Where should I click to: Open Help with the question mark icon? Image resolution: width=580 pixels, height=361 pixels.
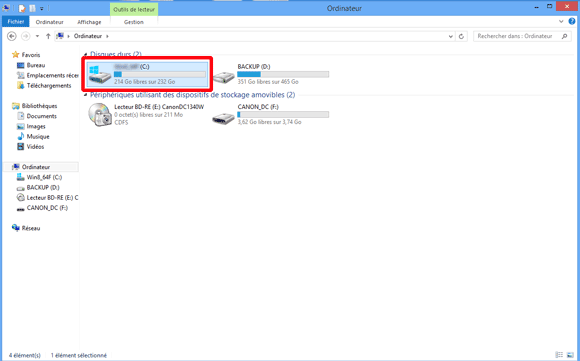pos(572,21)
